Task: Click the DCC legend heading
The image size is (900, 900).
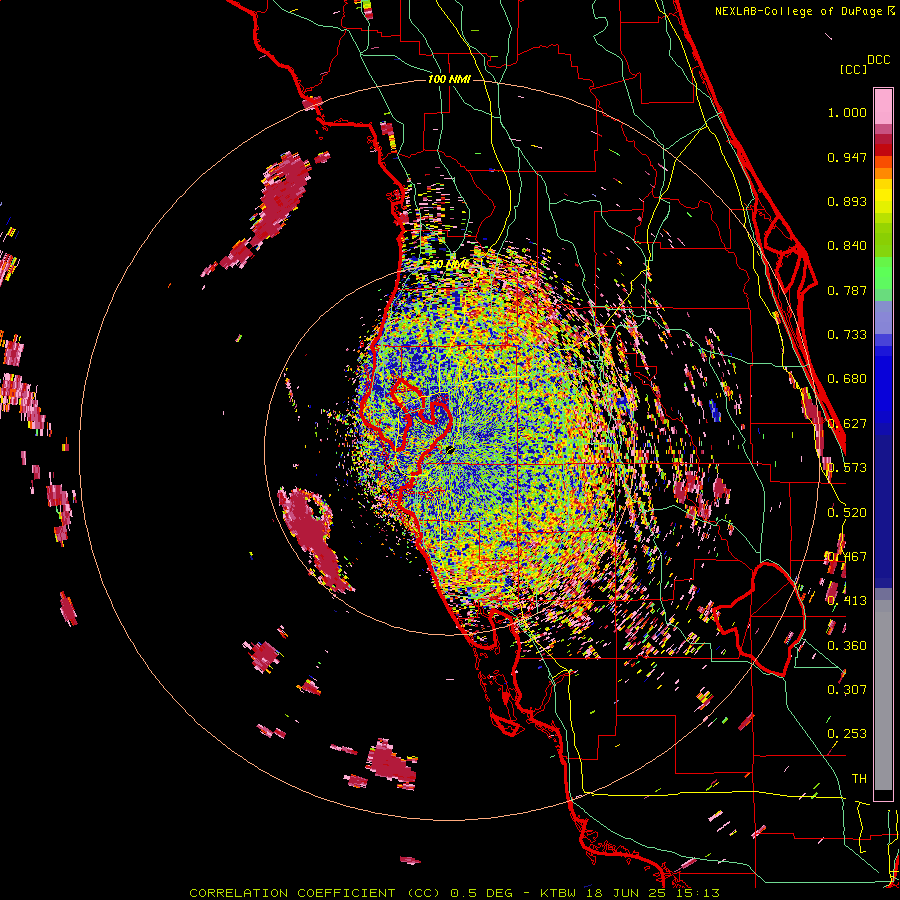Action: point(878,60)
